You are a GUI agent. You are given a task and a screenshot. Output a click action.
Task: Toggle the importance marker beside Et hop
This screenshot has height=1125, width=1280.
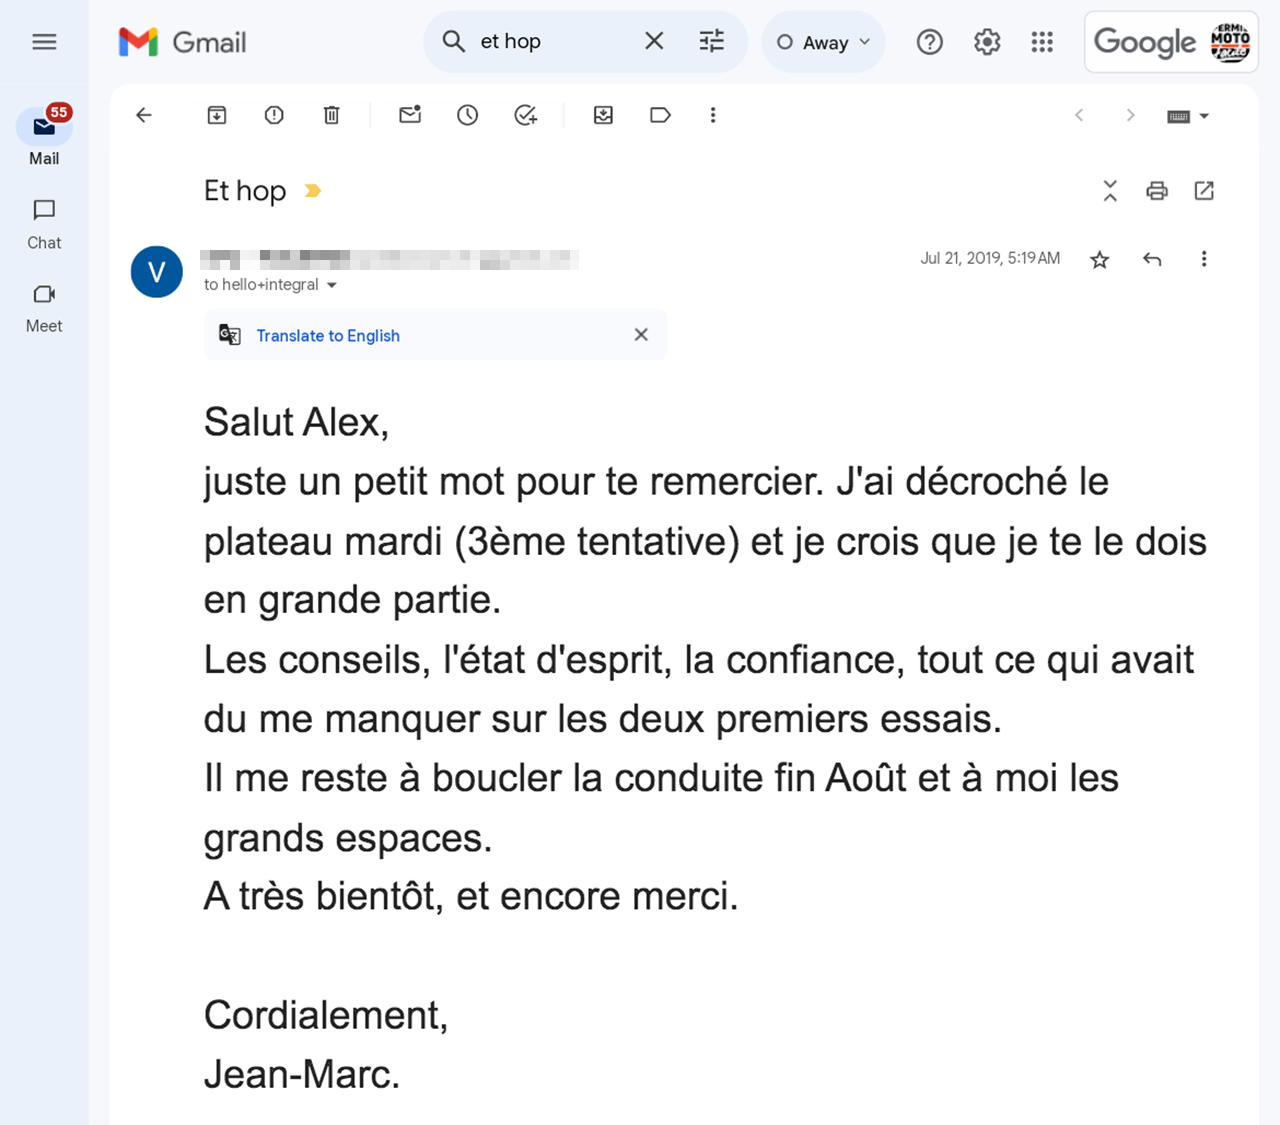click(x=313, y=191)
